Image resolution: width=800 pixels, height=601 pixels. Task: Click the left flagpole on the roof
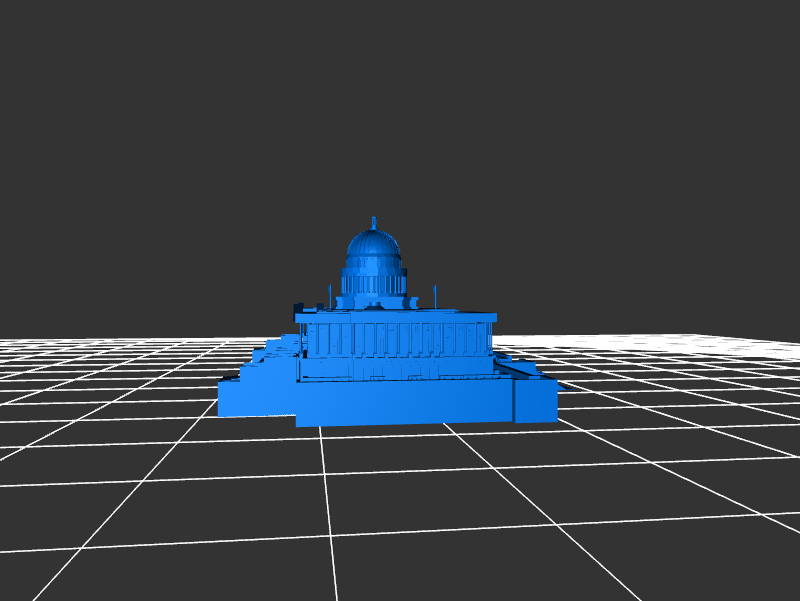click(330, 295)
